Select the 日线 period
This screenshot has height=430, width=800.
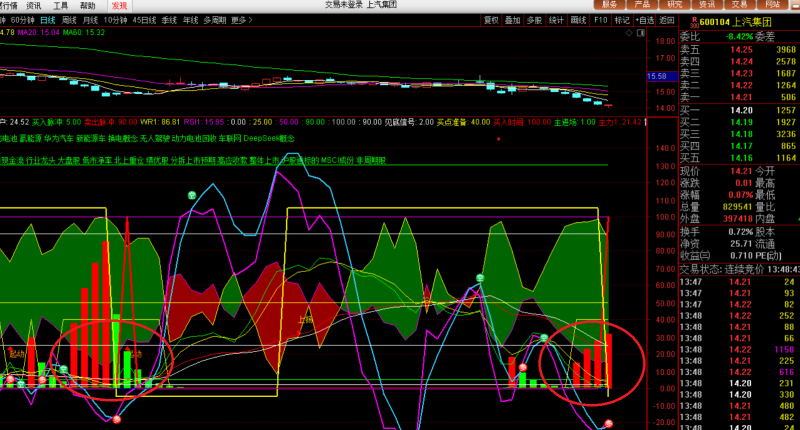point(47,20)
